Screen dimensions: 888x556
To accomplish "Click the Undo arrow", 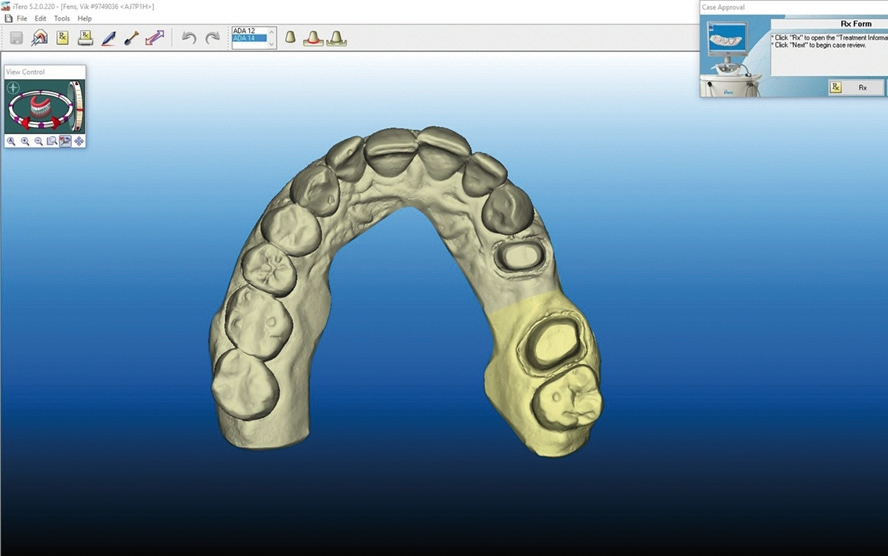I will pyautogui.click(x=189, y=38).
